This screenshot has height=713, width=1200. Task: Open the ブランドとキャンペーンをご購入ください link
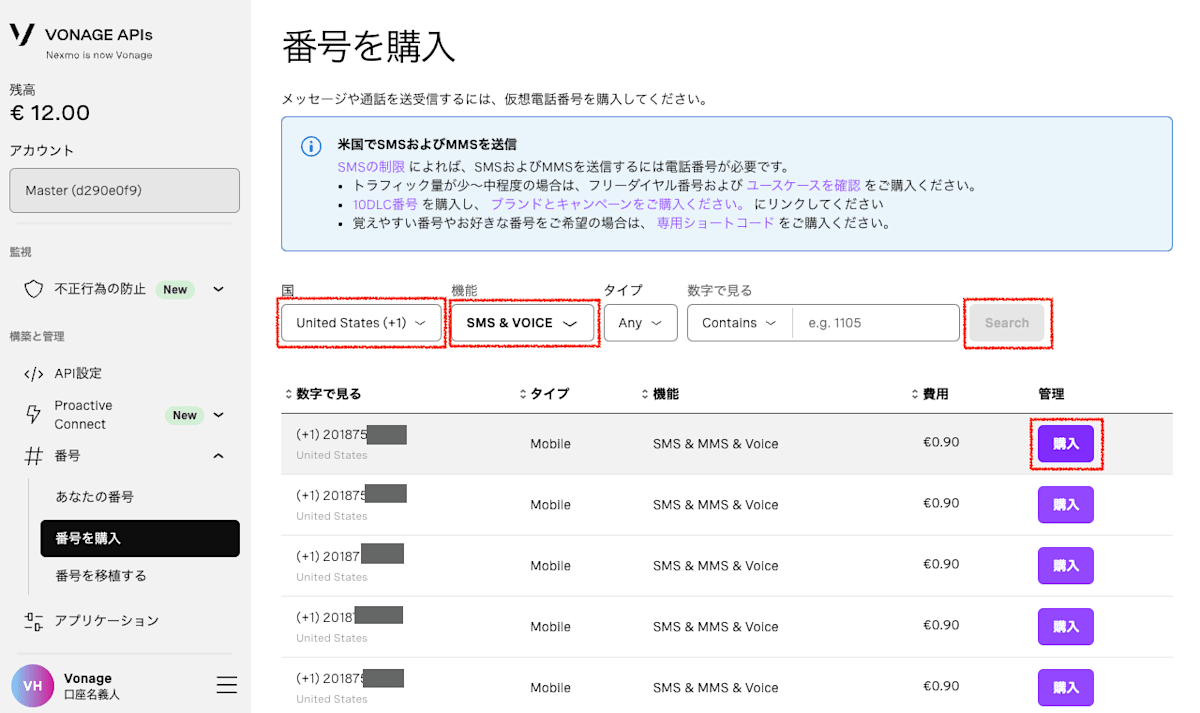pyautogui.click(x=616, y=204)
